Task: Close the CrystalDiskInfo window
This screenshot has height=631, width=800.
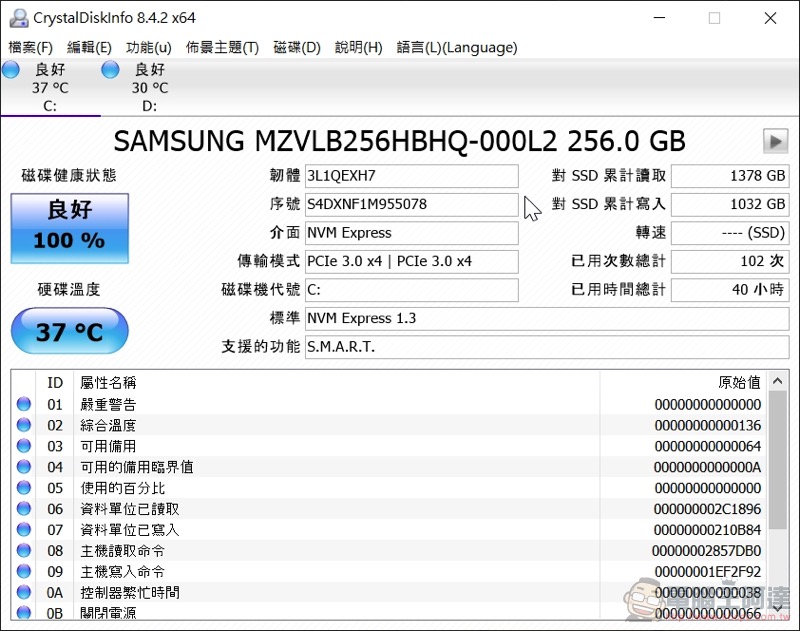Action: click(x=770, y=18)
